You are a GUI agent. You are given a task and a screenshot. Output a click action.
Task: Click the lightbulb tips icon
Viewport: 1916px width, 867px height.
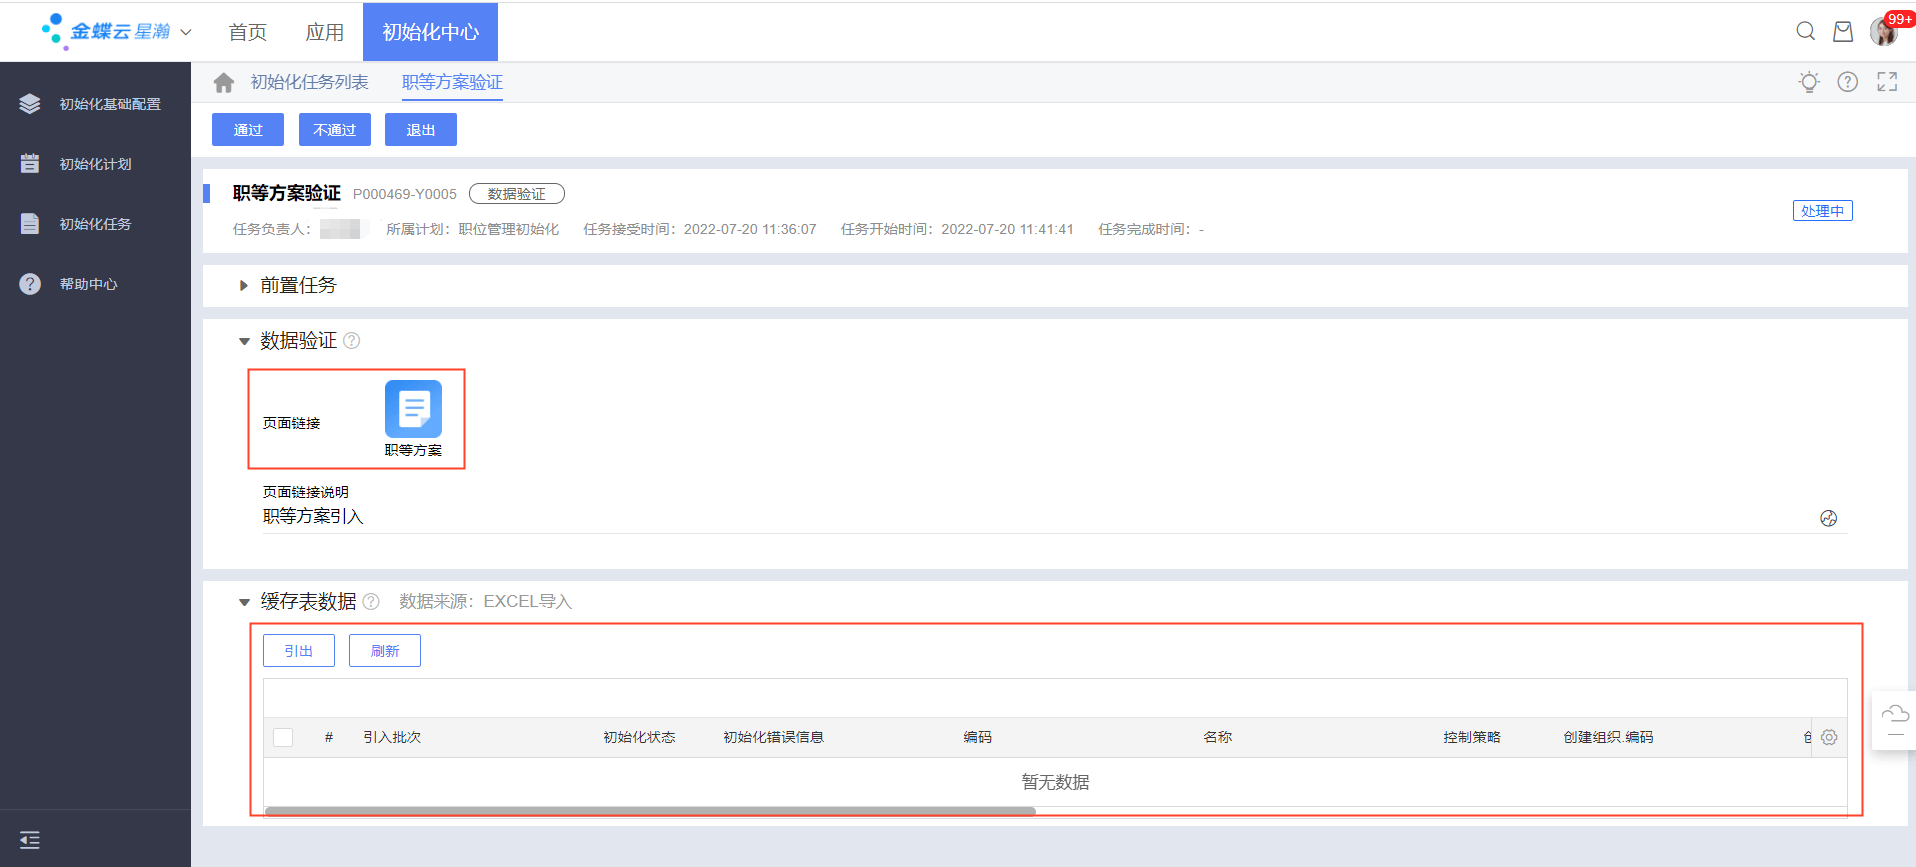click(1808, 82)
